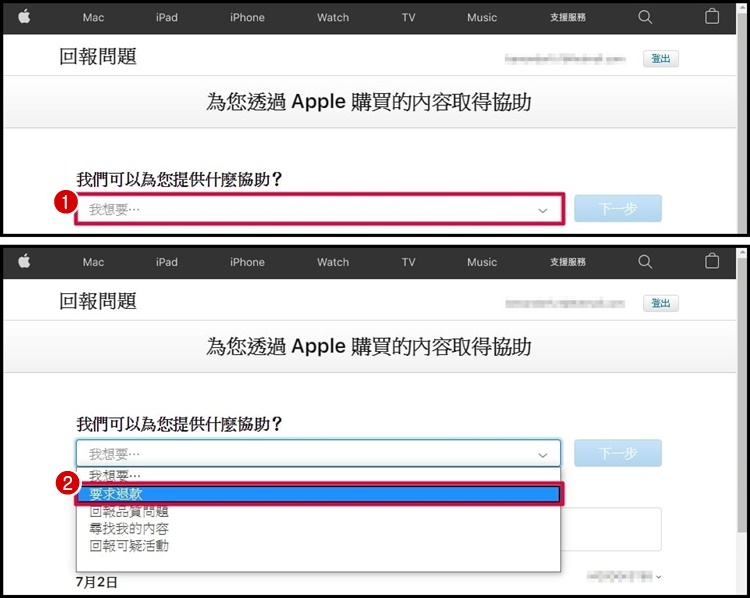The width and height of the screenshot is (750, 598).
Task: Open shopping bag icon in top screenshot
Action: coord(712,16)
